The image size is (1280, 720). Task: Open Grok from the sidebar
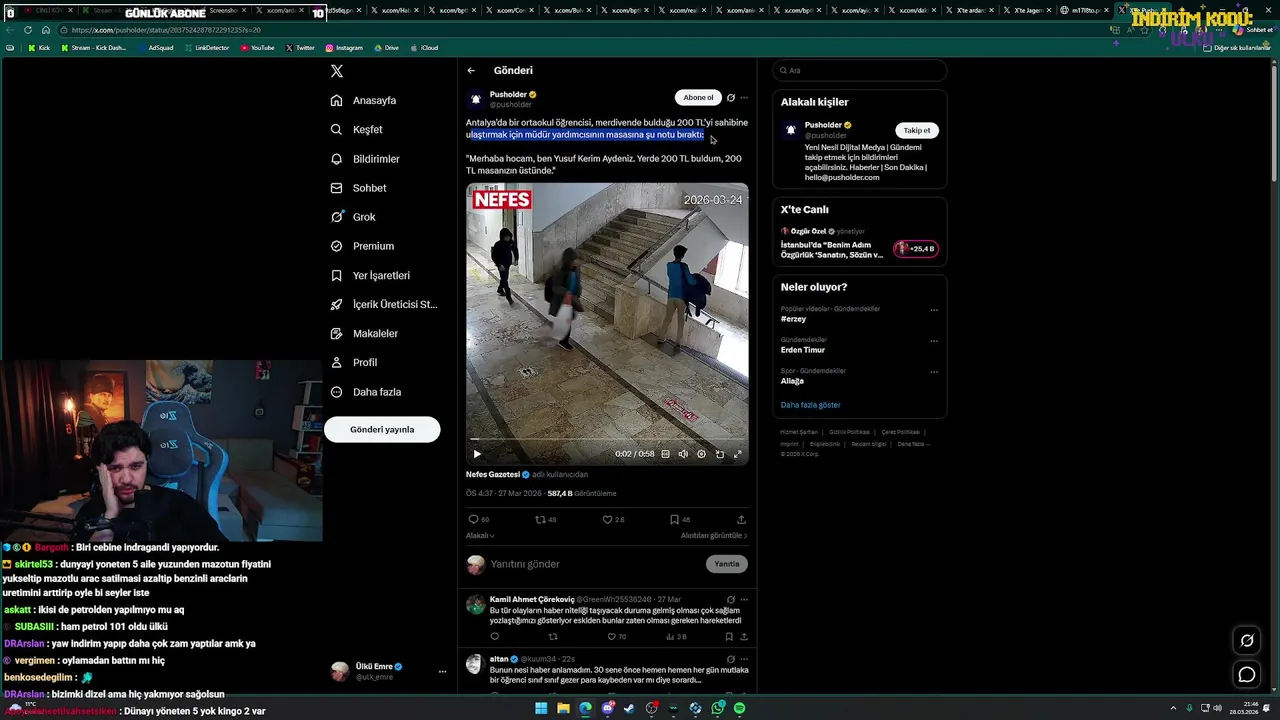tap(353, 217)
